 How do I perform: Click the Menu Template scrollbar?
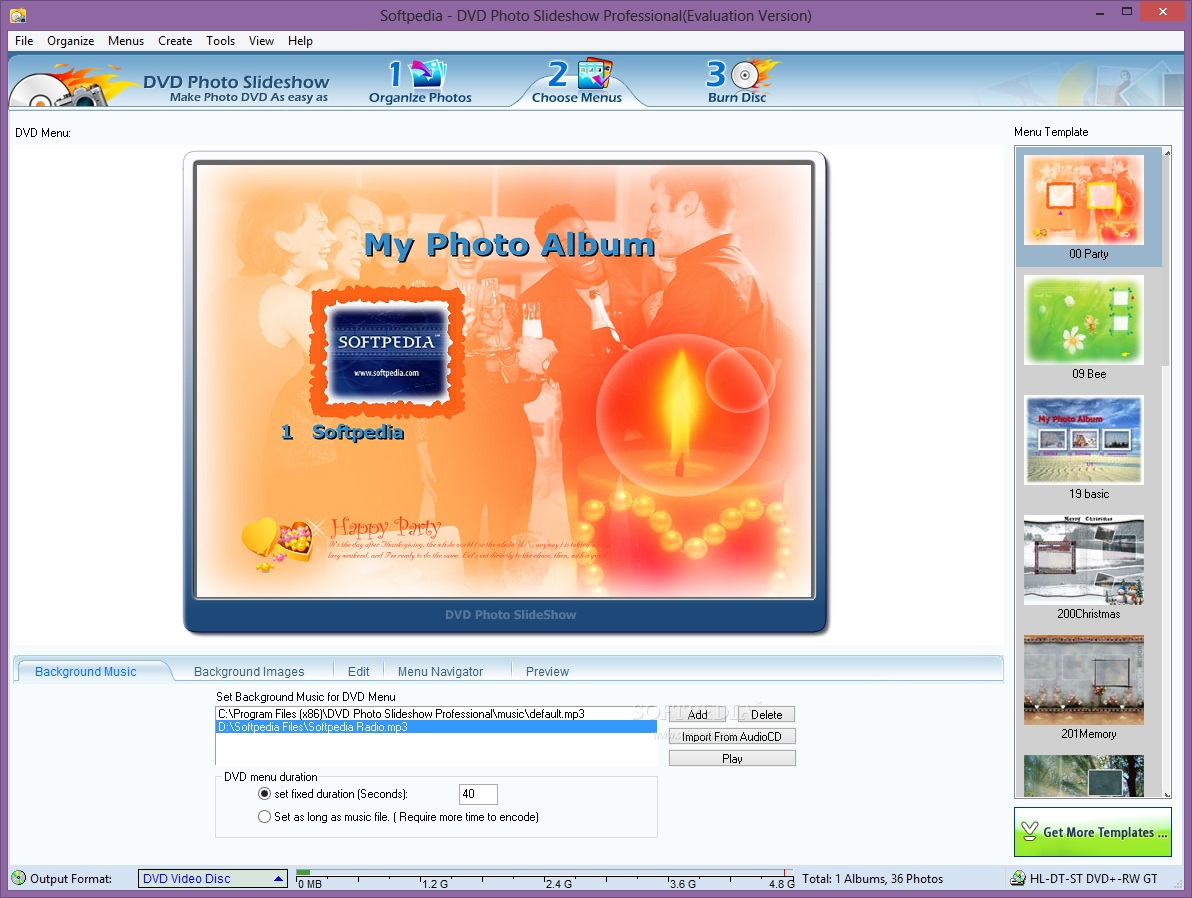(1167, 471)
